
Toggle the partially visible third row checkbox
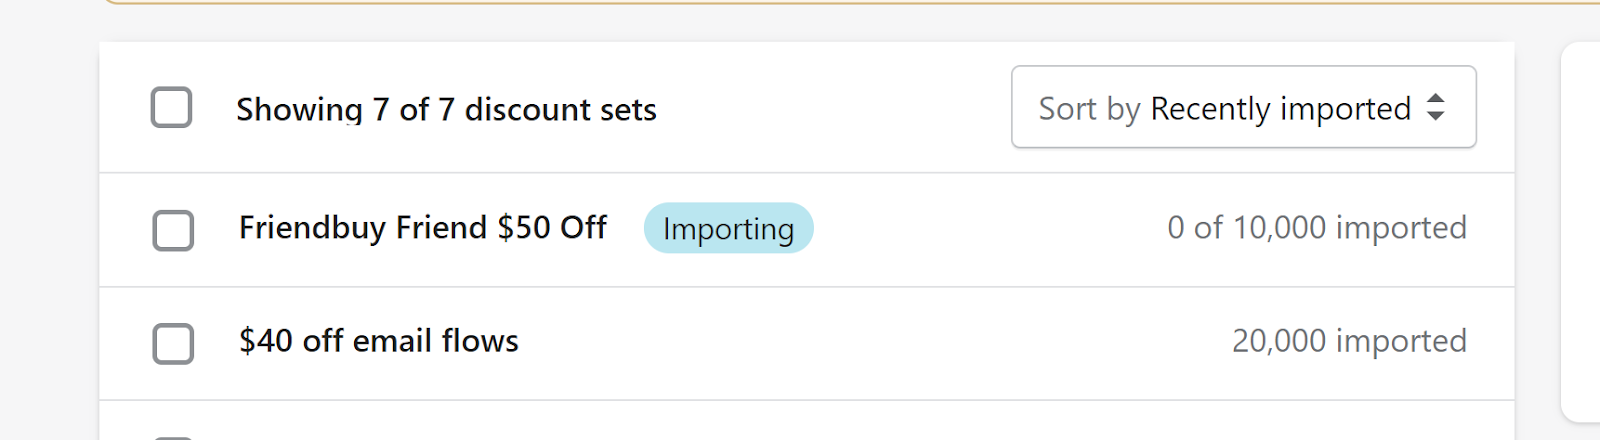(x=173, y=436)
